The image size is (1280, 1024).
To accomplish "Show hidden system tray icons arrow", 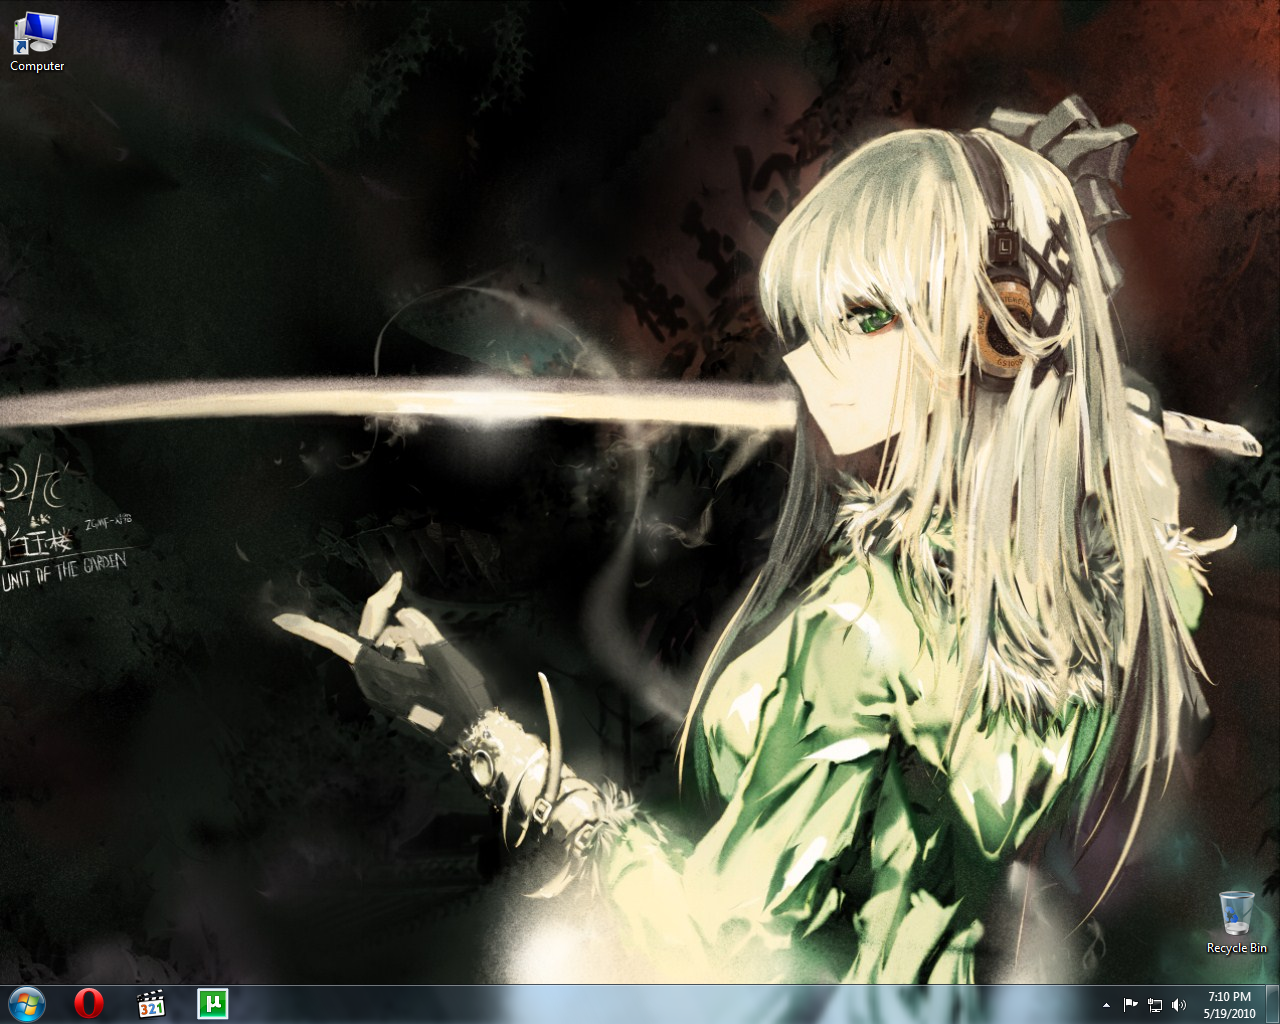I will [1106, 1005].
